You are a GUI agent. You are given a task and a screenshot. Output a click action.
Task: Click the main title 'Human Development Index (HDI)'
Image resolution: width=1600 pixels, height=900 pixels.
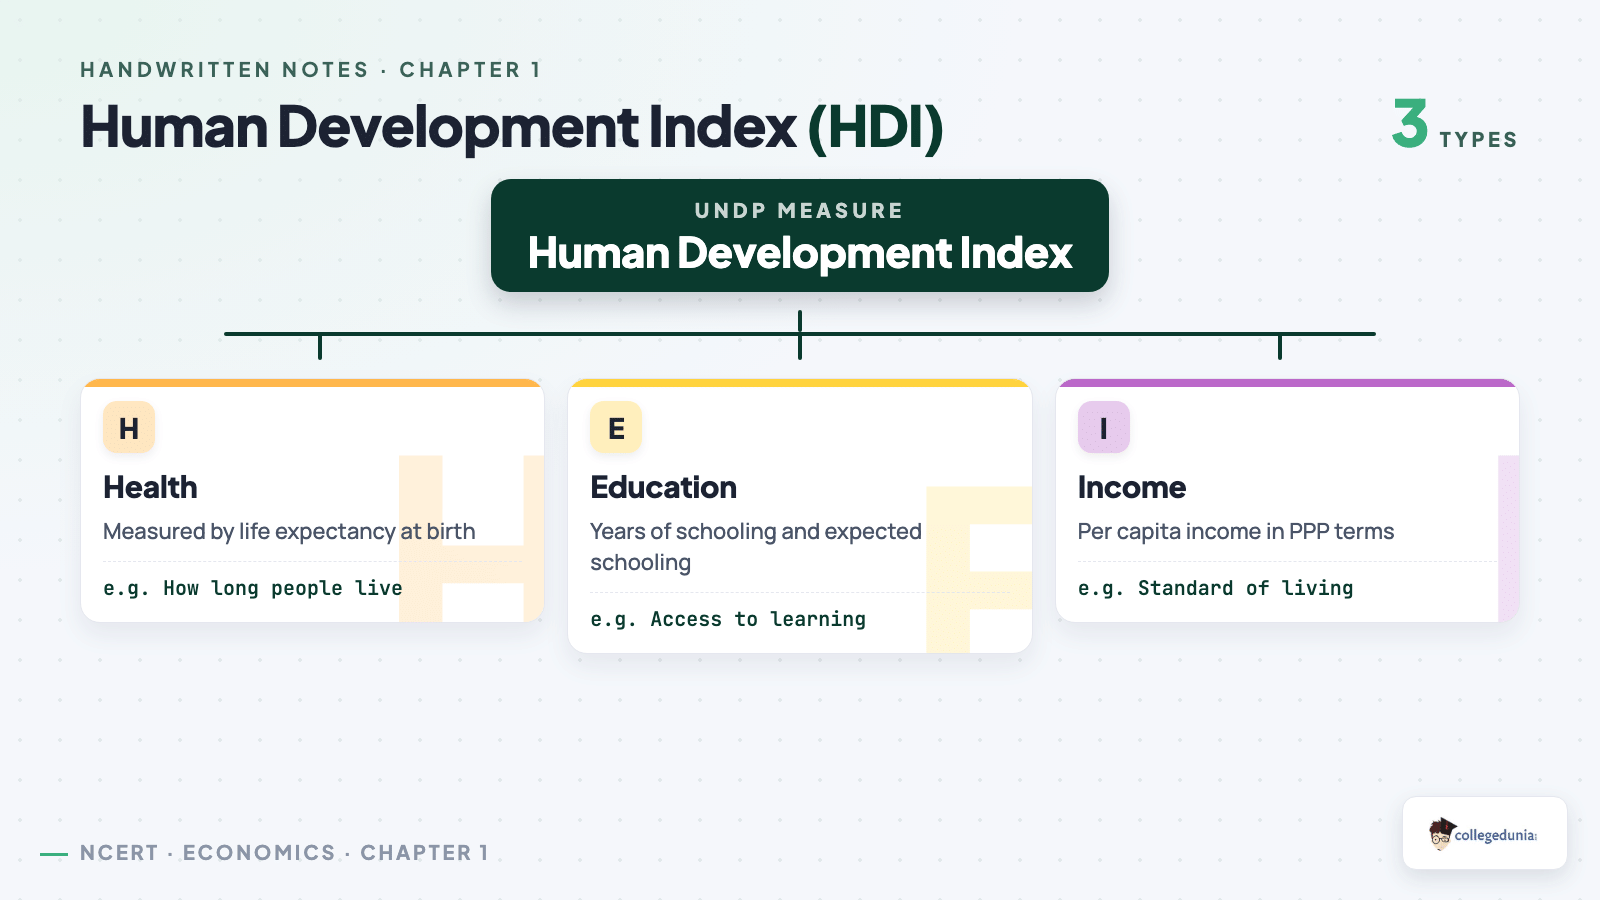pyautogui.click(x=512, y=127)
